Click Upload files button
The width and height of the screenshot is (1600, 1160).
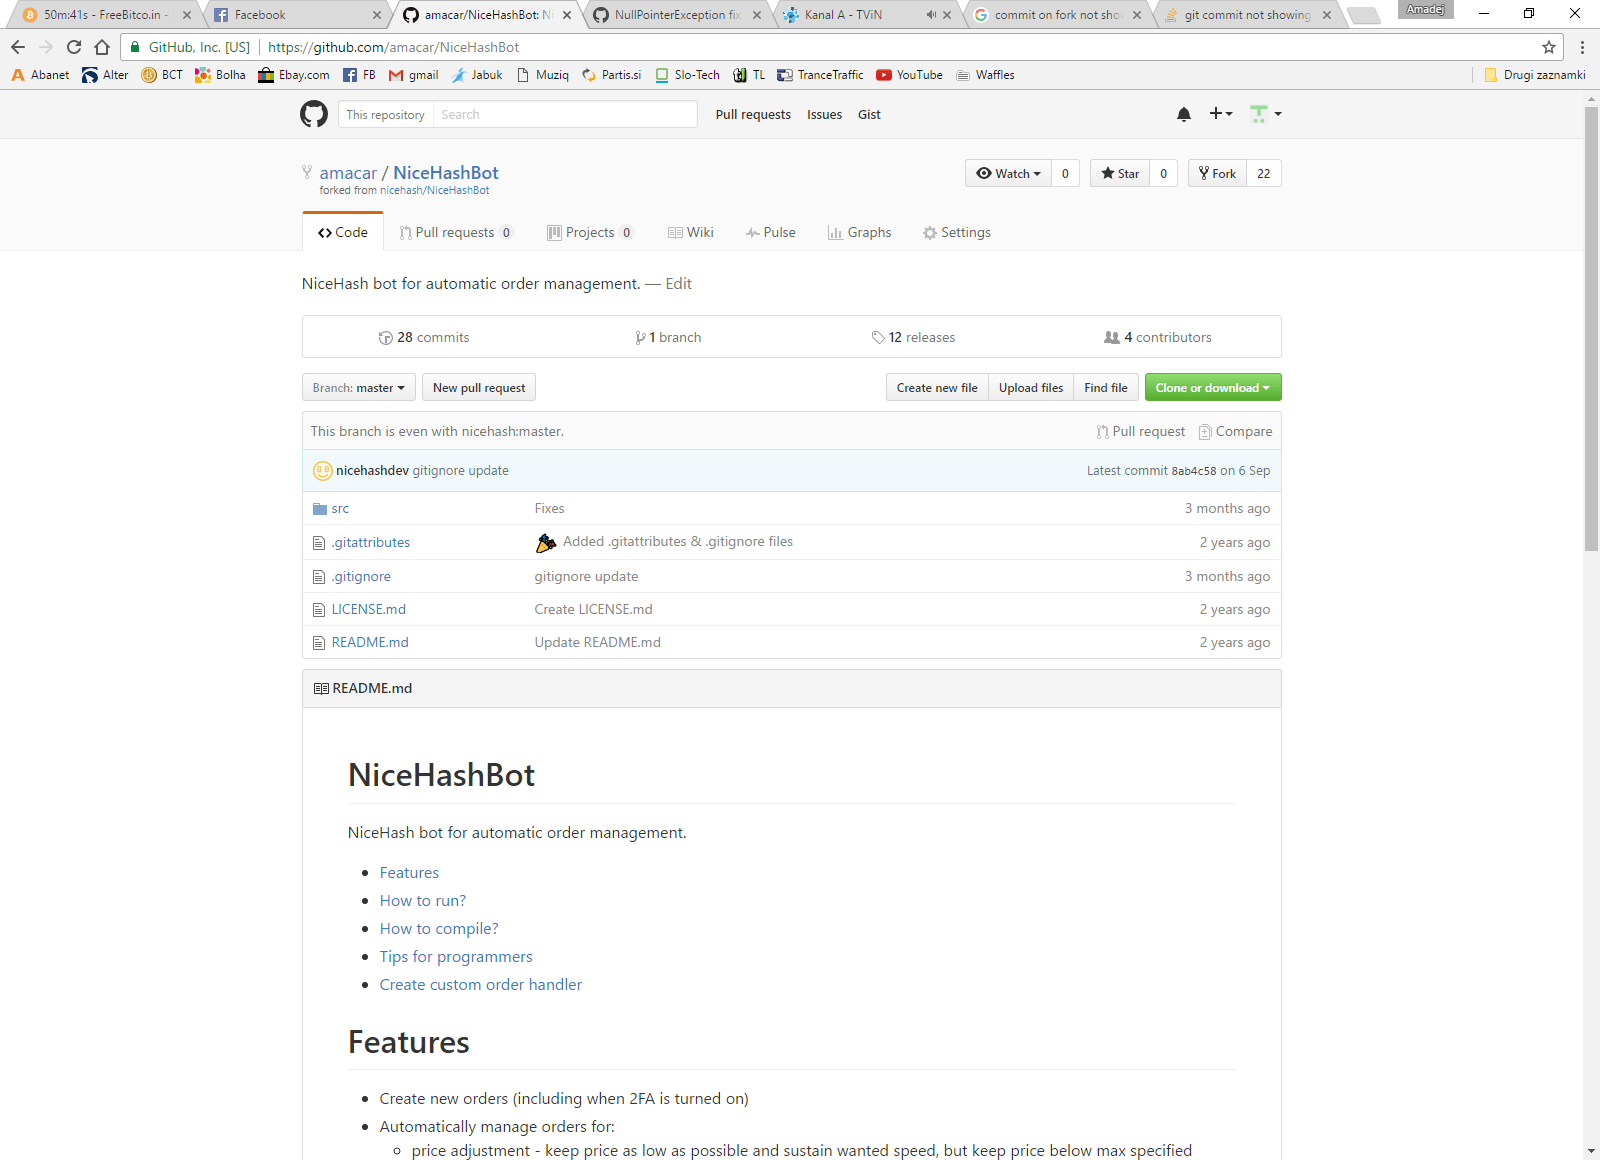click(1031, 388)
